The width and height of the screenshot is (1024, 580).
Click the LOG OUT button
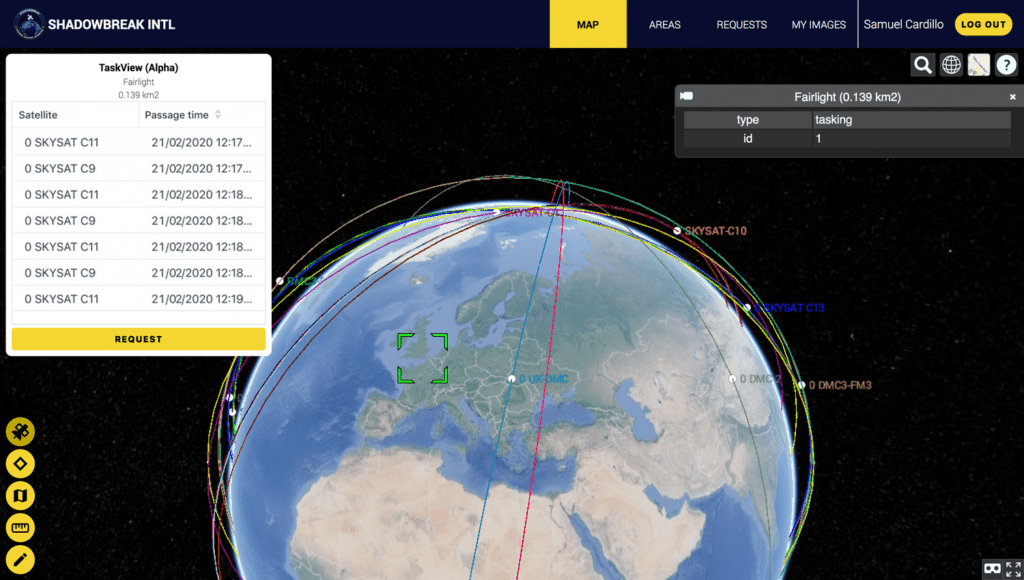(x=982, y=25)
